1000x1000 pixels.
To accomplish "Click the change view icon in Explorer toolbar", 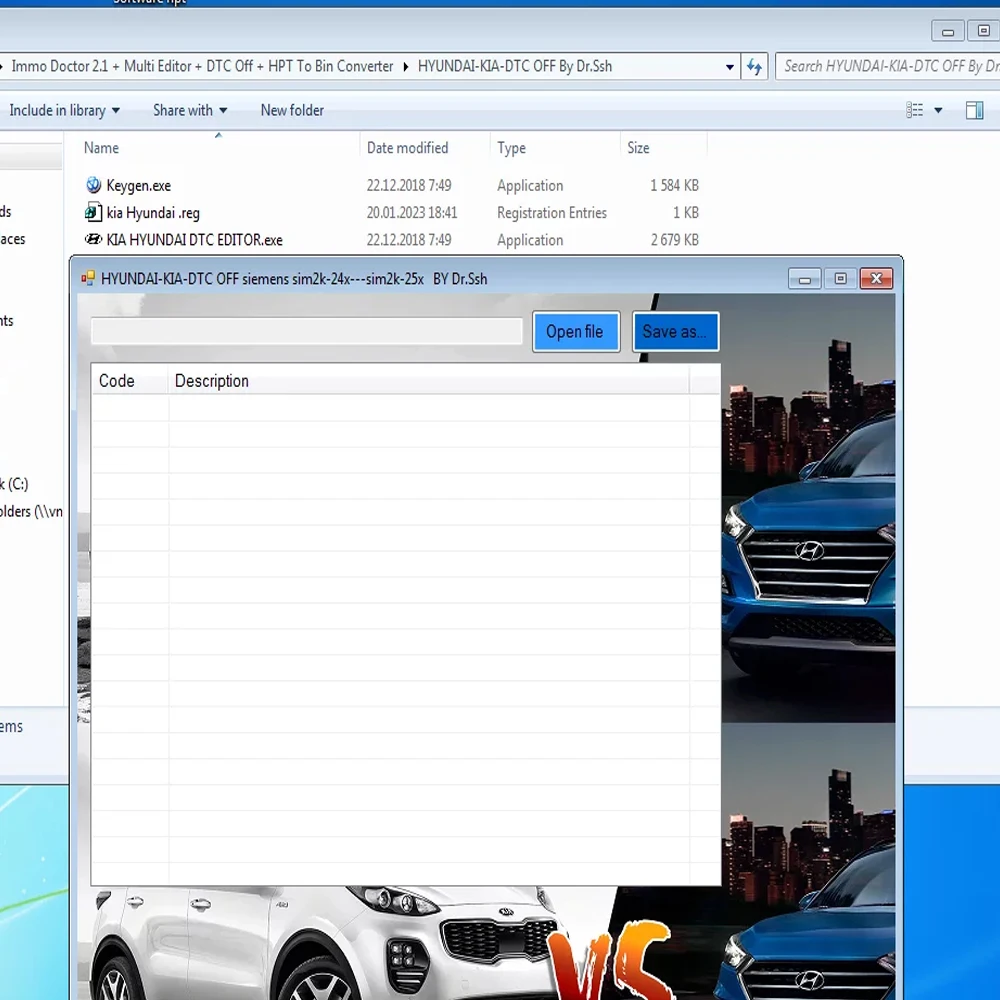I will pos(915,110).
